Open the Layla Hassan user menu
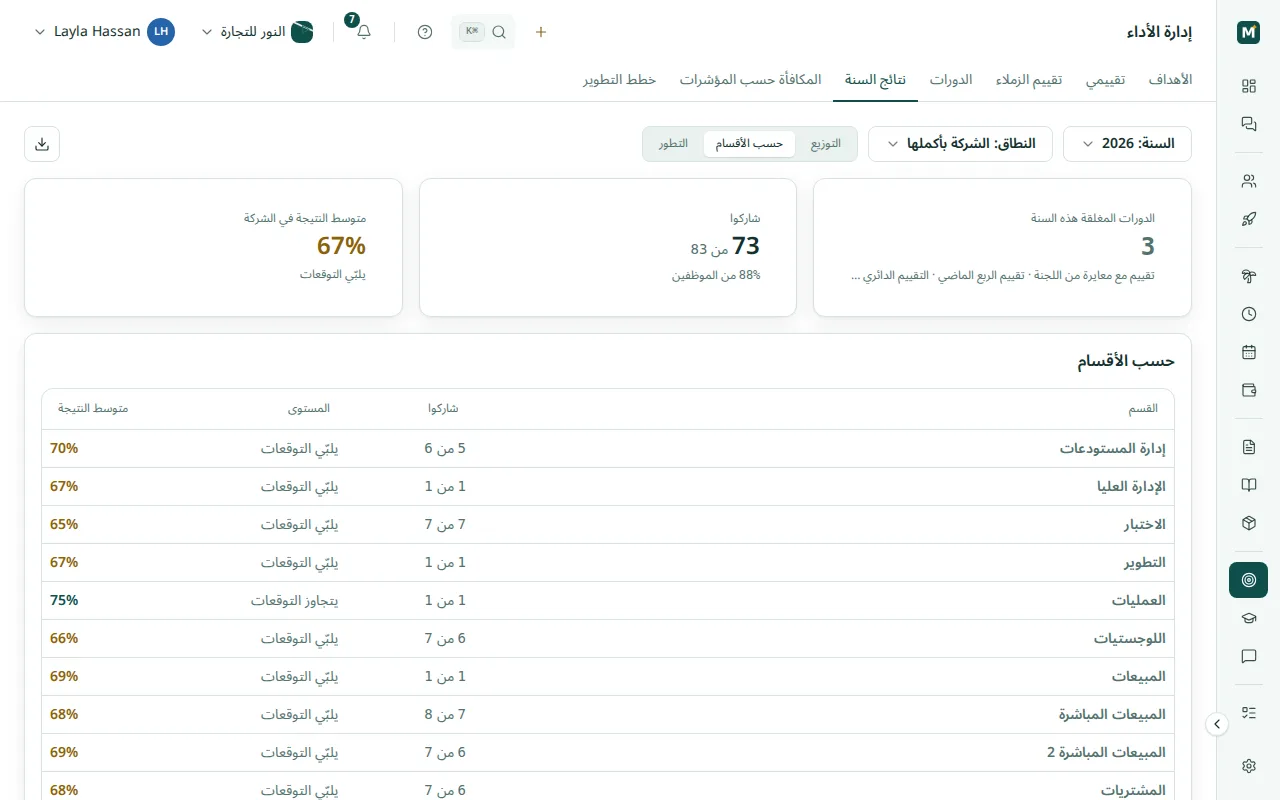This screenshot has height=800, width=1280. pos(104,32)
